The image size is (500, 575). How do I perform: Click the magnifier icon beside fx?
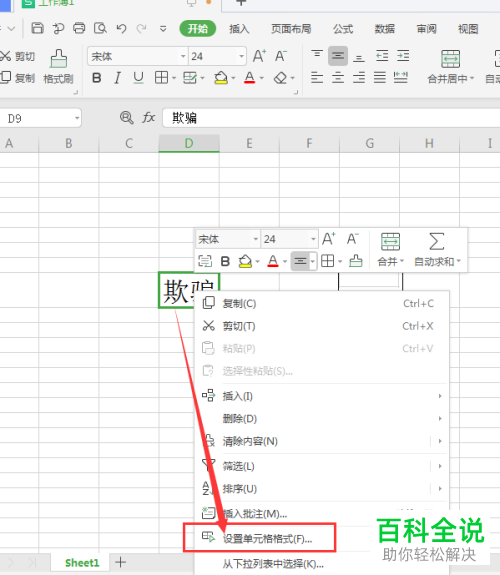(x=127, y=118)
